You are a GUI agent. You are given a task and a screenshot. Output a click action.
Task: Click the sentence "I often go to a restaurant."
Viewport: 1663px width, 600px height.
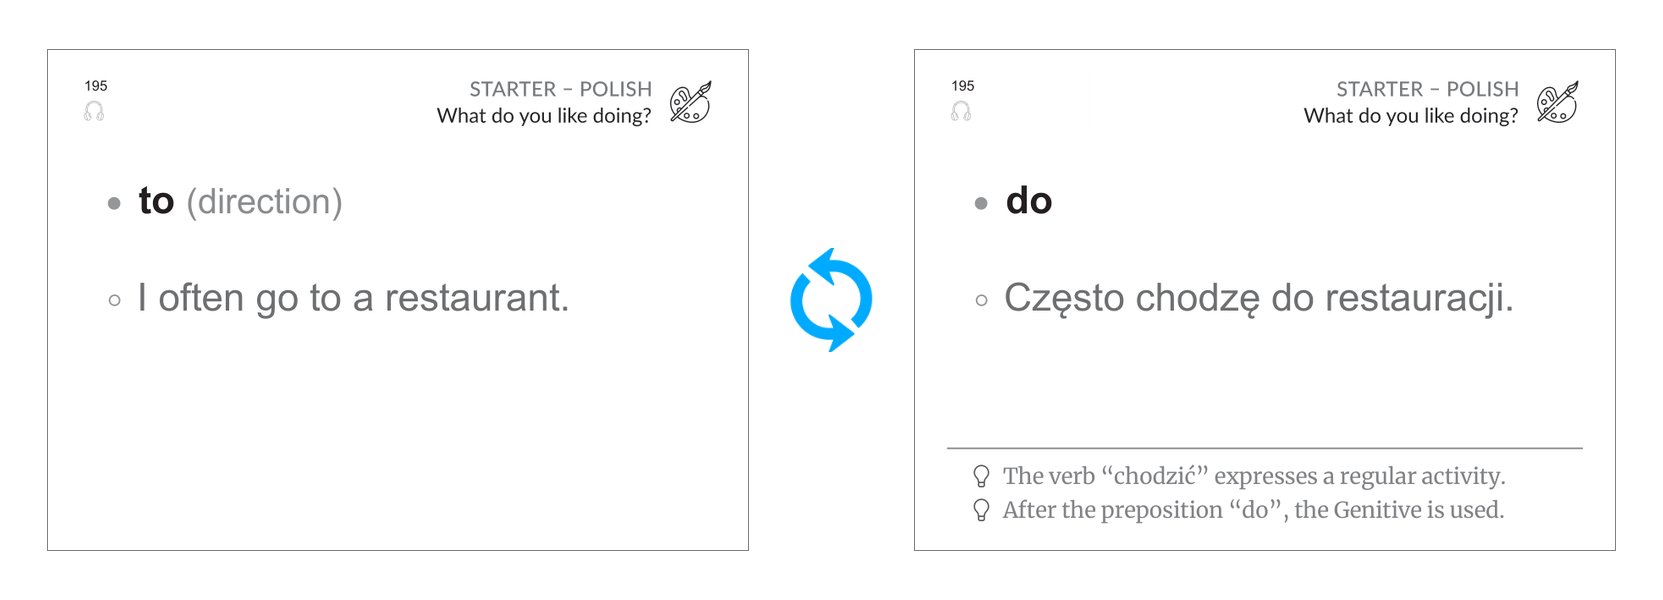(353, 298)
